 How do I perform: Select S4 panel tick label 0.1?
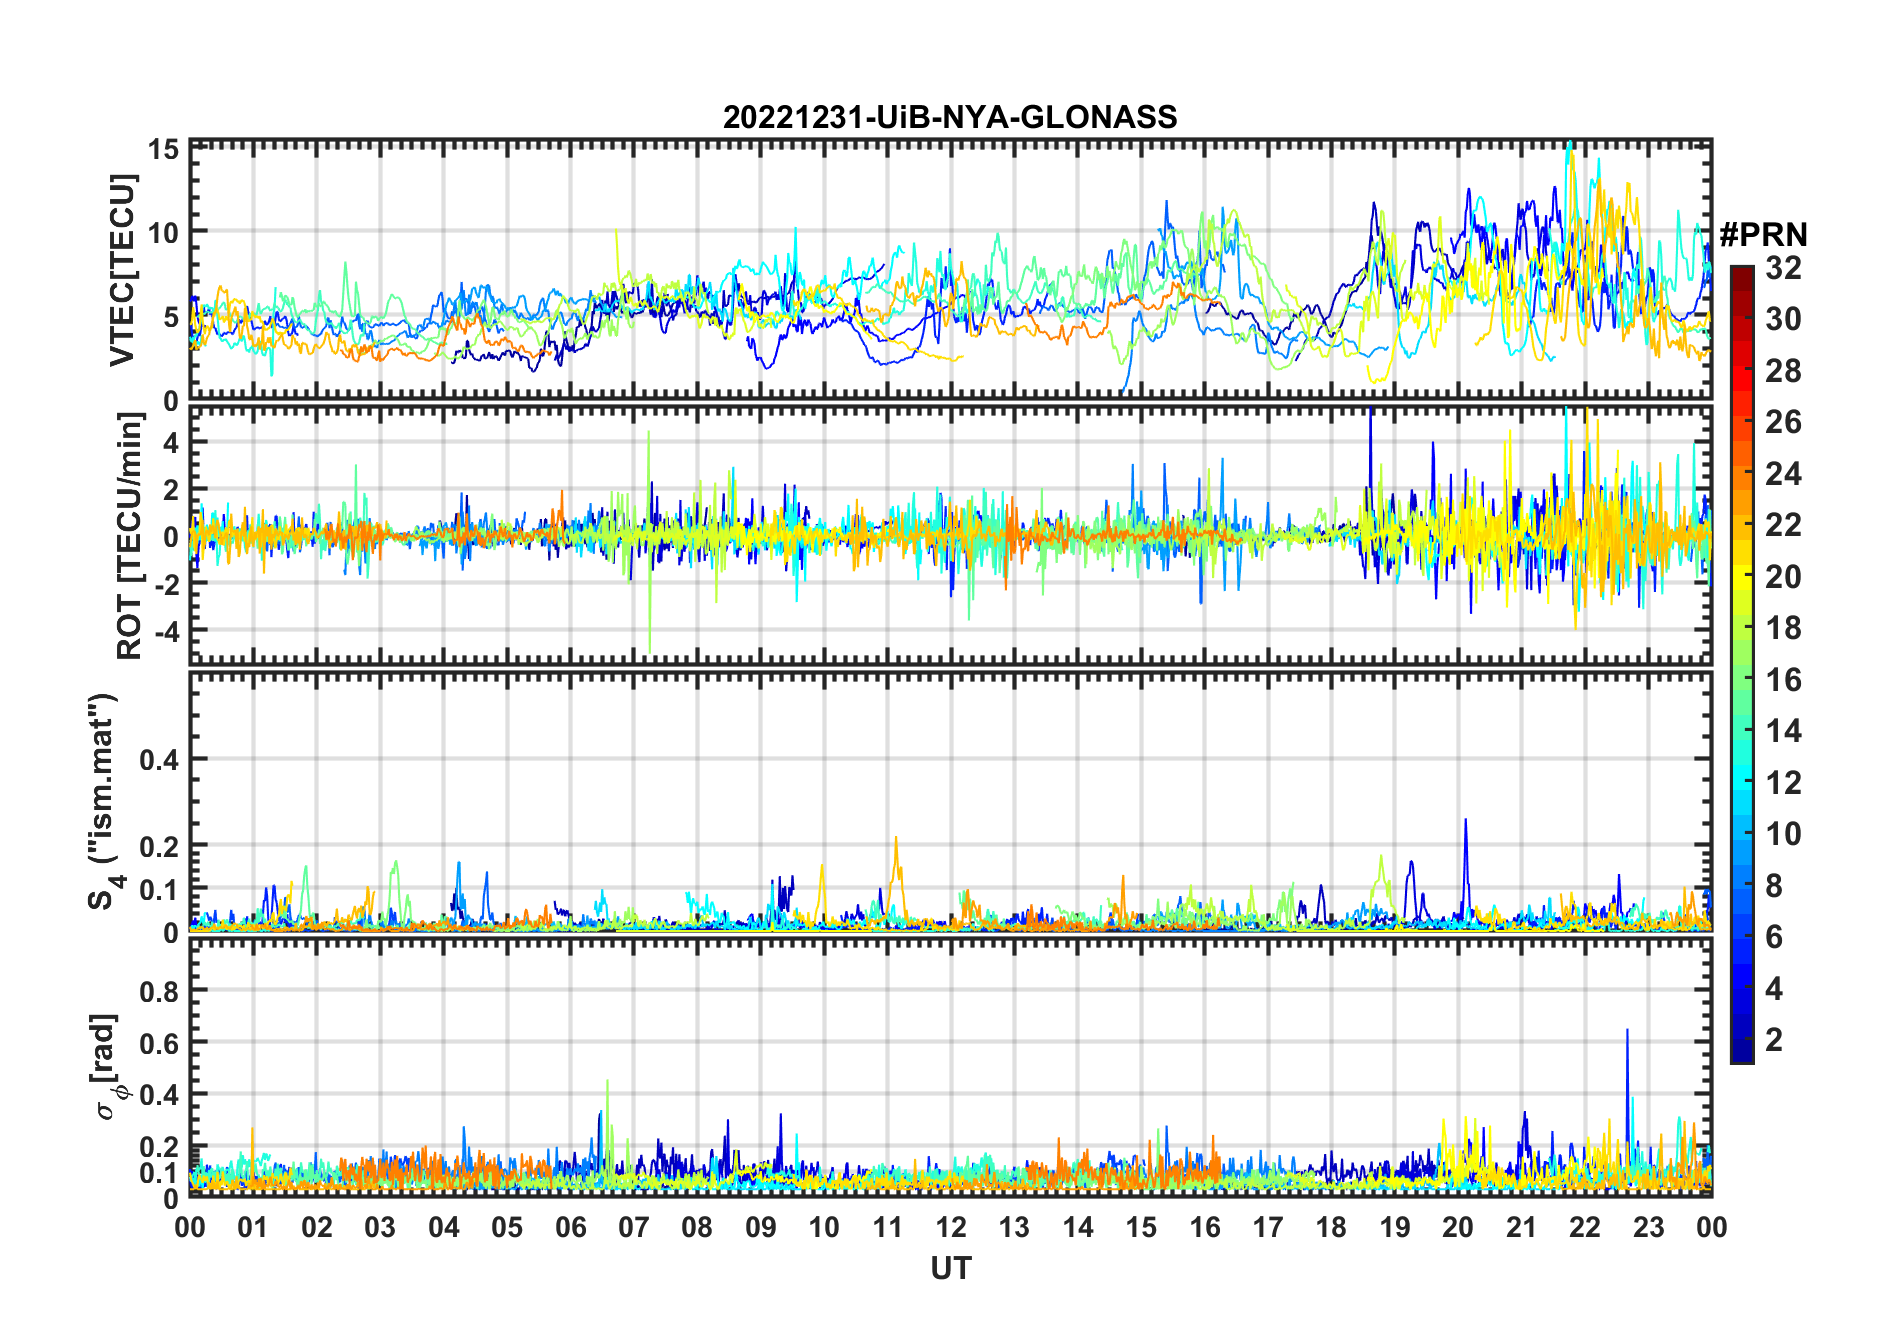coord(160,889)
